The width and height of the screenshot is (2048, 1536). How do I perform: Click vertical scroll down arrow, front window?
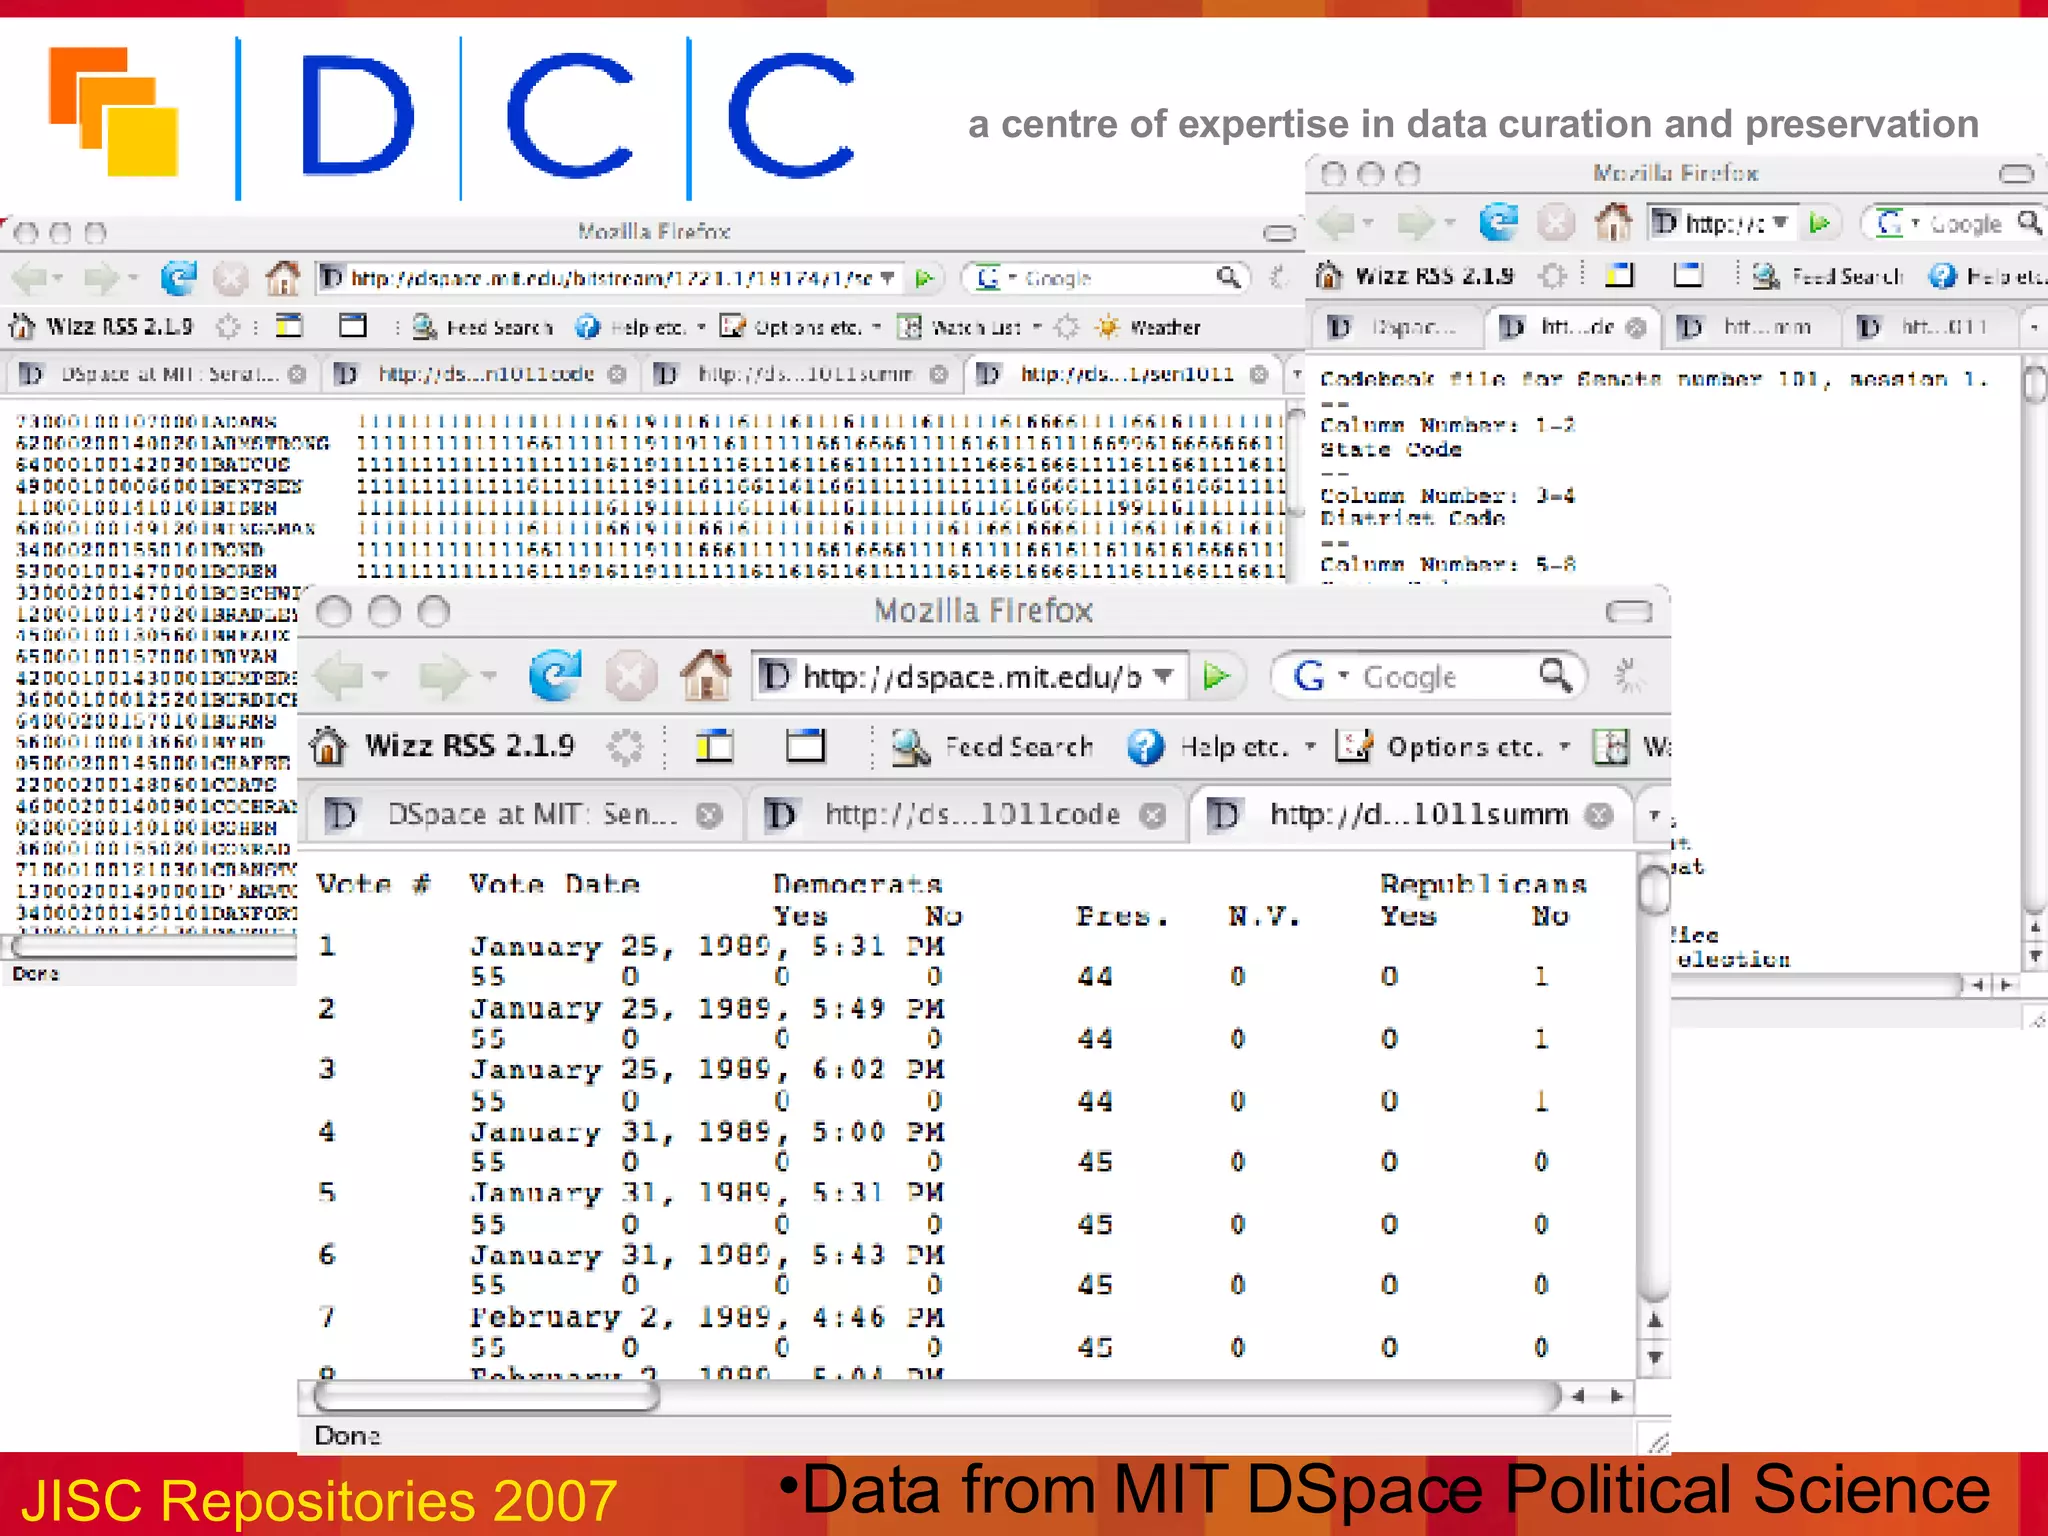(x=1655, y=1358)
